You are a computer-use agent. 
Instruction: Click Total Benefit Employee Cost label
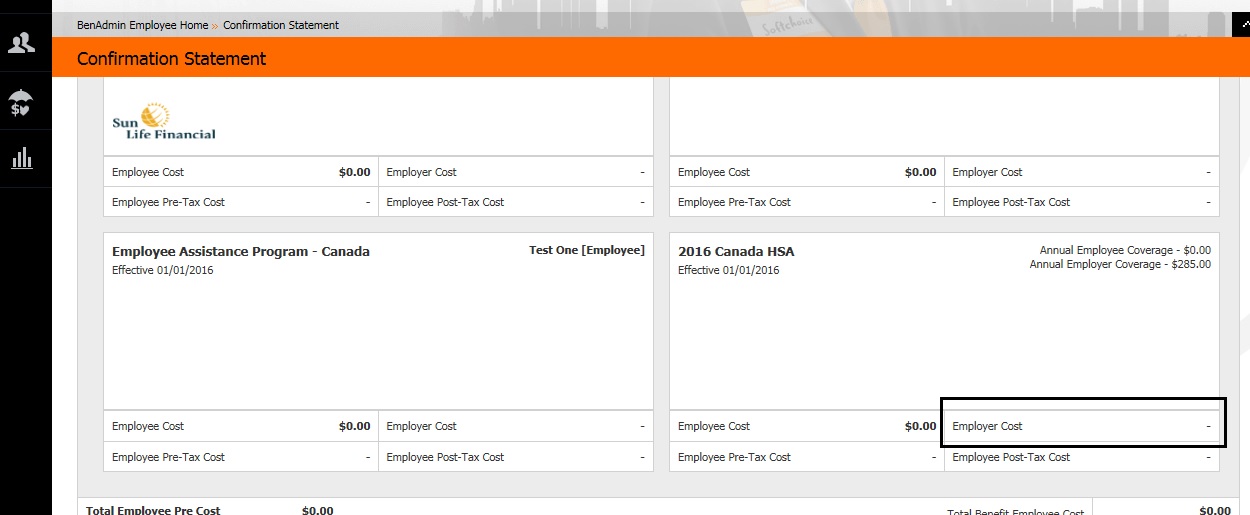tap(1016, 512)
